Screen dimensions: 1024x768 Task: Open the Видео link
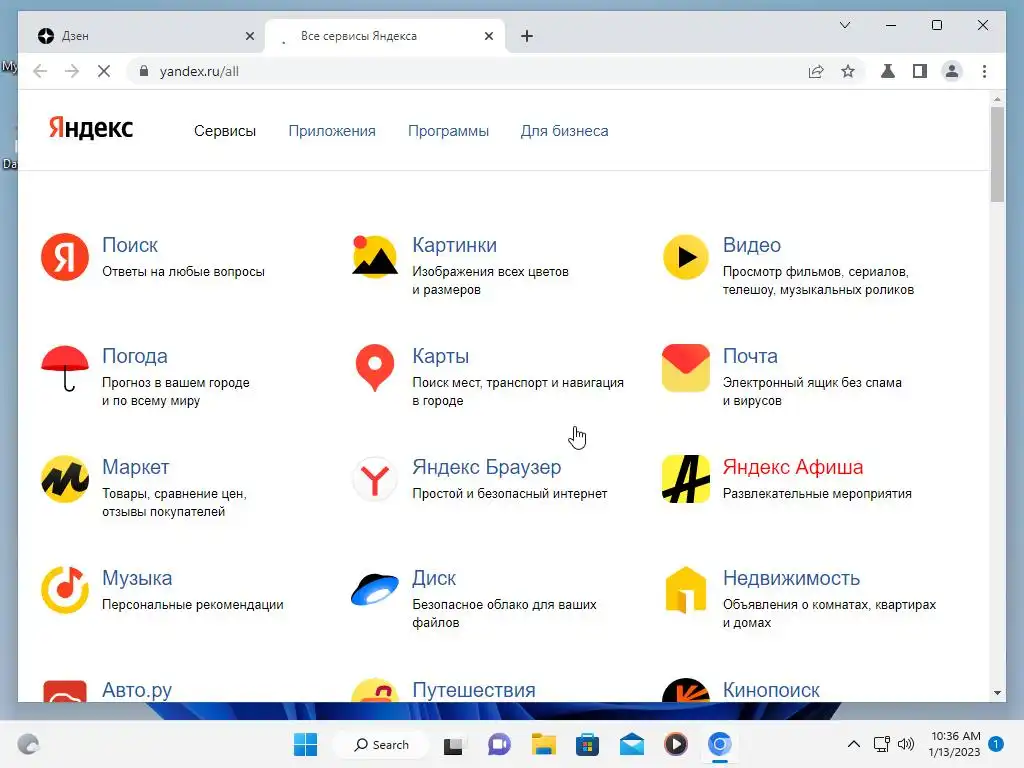pyautogui.click(x=752, y=245)
